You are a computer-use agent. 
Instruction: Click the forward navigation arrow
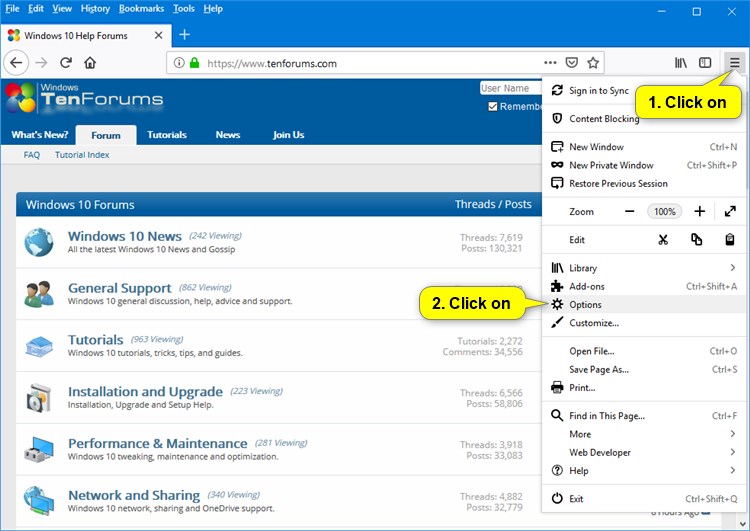point(42,63)
